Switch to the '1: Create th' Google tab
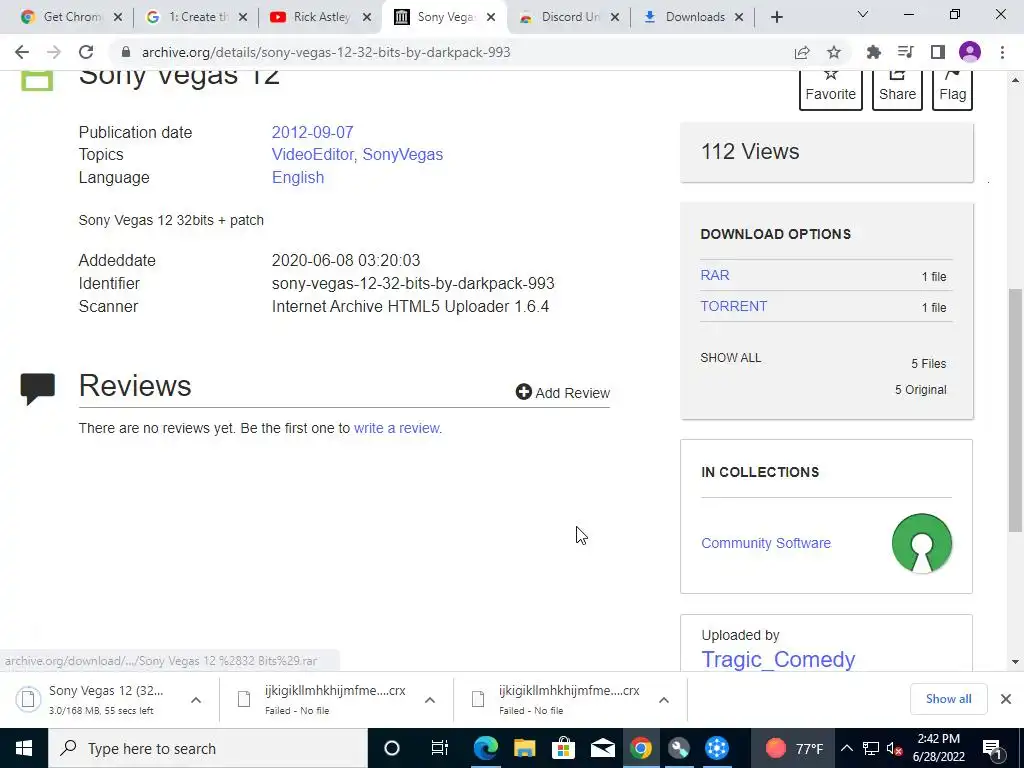This screenshot has width=1024, height=768. point(187,17)
